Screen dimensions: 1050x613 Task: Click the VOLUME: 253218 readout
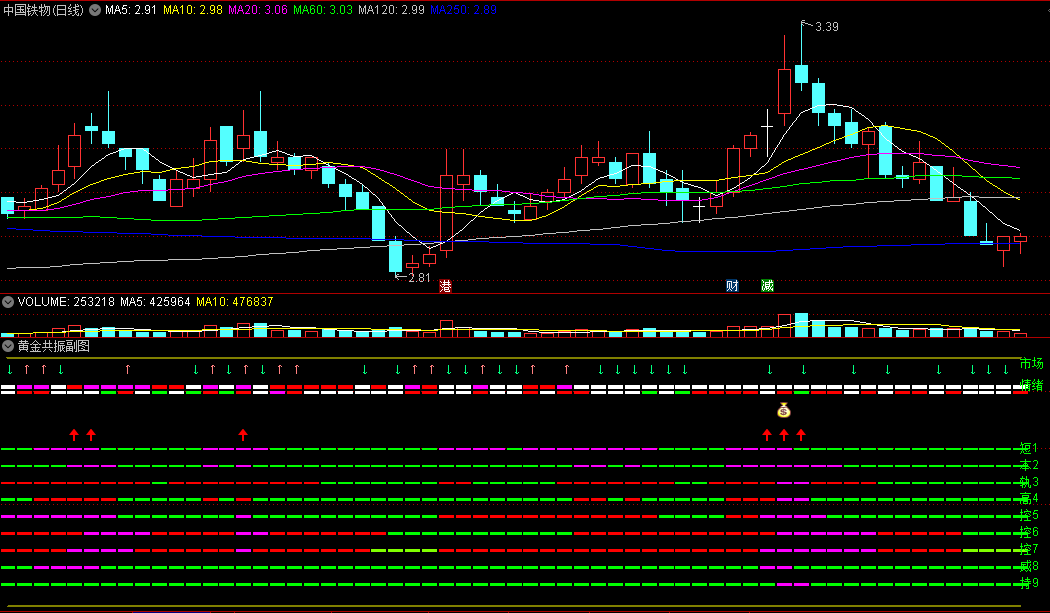tap(66, 302)
